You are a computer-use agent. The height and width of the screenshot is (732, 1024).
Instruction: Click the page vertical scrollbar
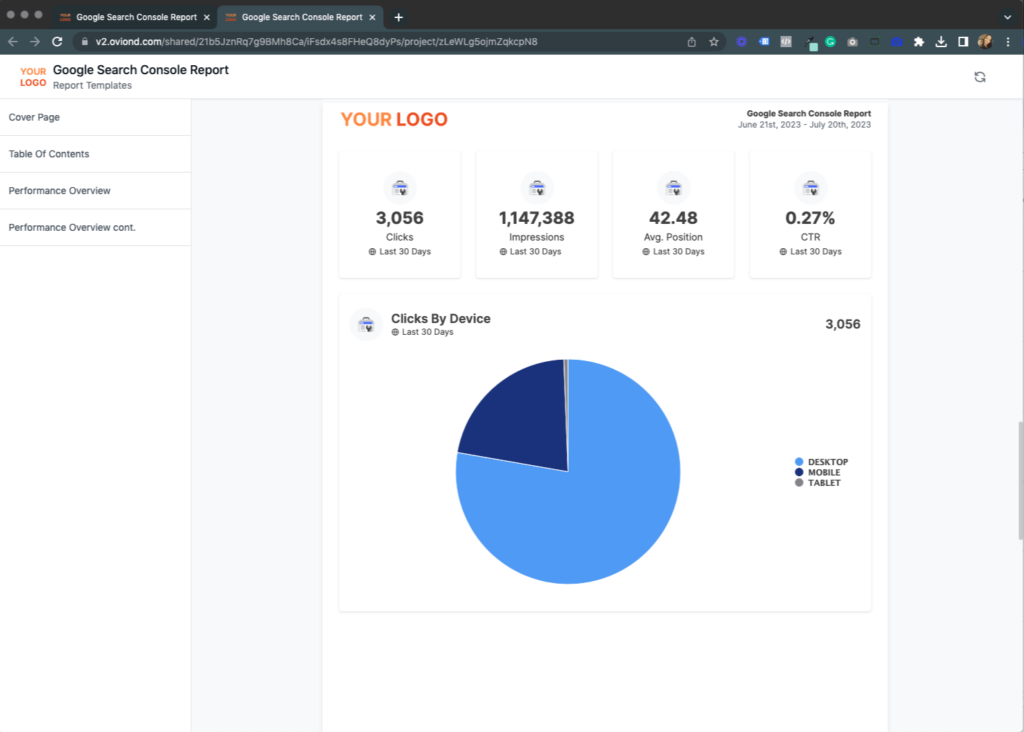[x=1020, y=480]
